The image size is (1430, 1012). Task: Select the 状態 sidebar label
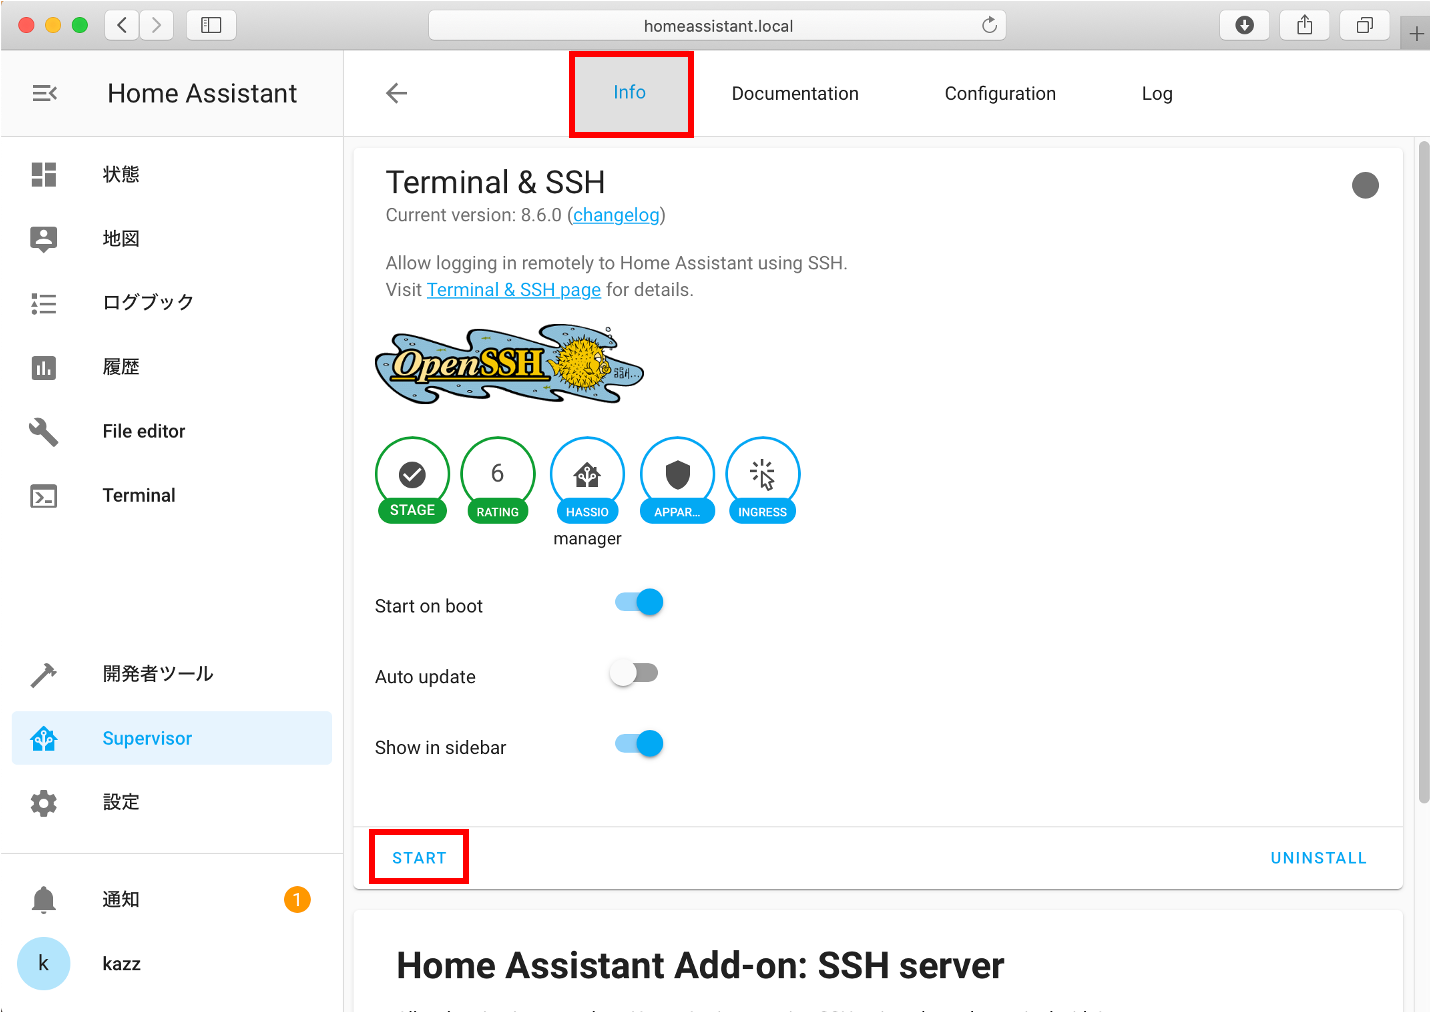121,174
